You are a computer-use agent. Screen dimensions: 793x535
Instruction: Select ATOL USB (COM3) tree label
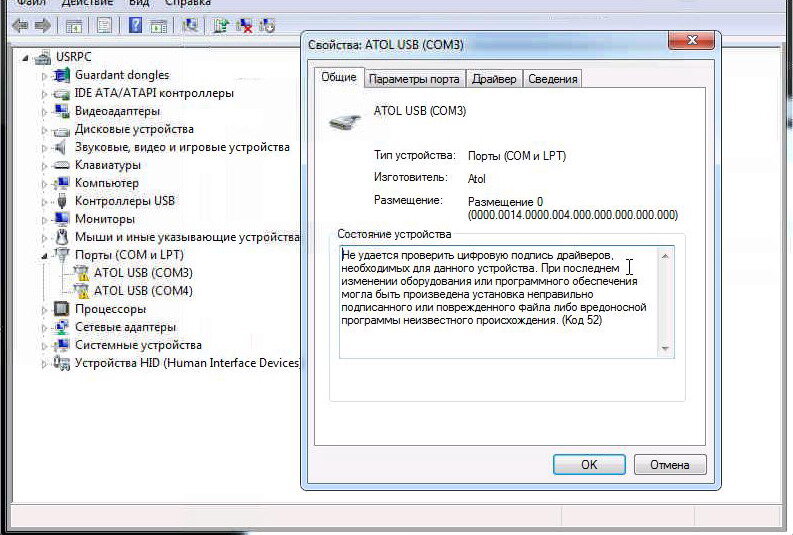[x=143, y=273]
